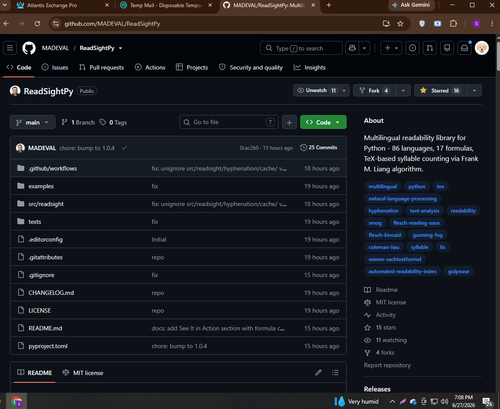Click the Report repository link
The width and height of the screenshot is (500, 409).
387,365
